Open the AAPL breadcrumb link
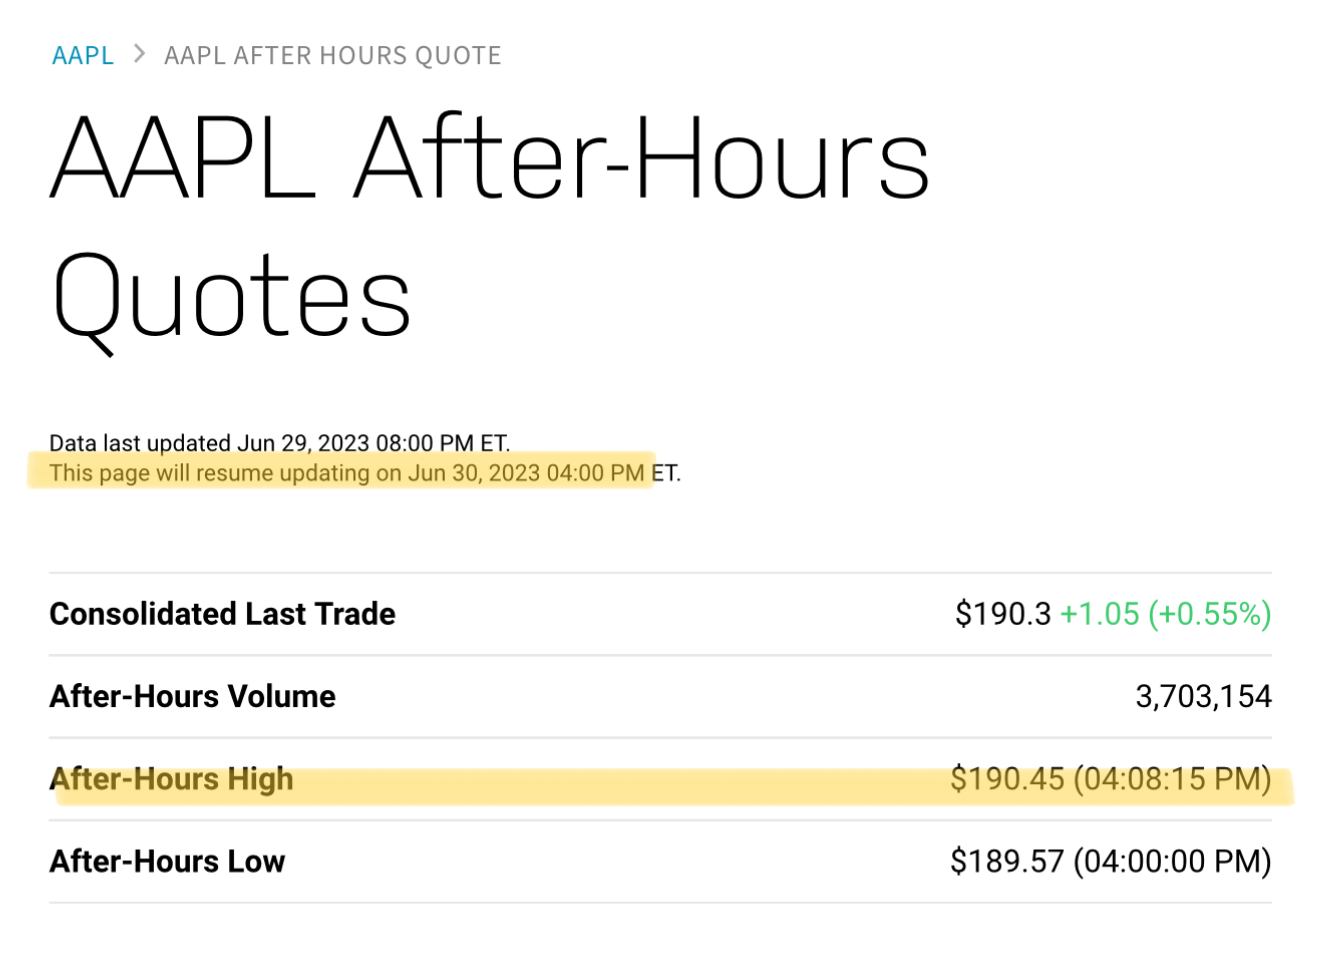 tap(83, 55)
